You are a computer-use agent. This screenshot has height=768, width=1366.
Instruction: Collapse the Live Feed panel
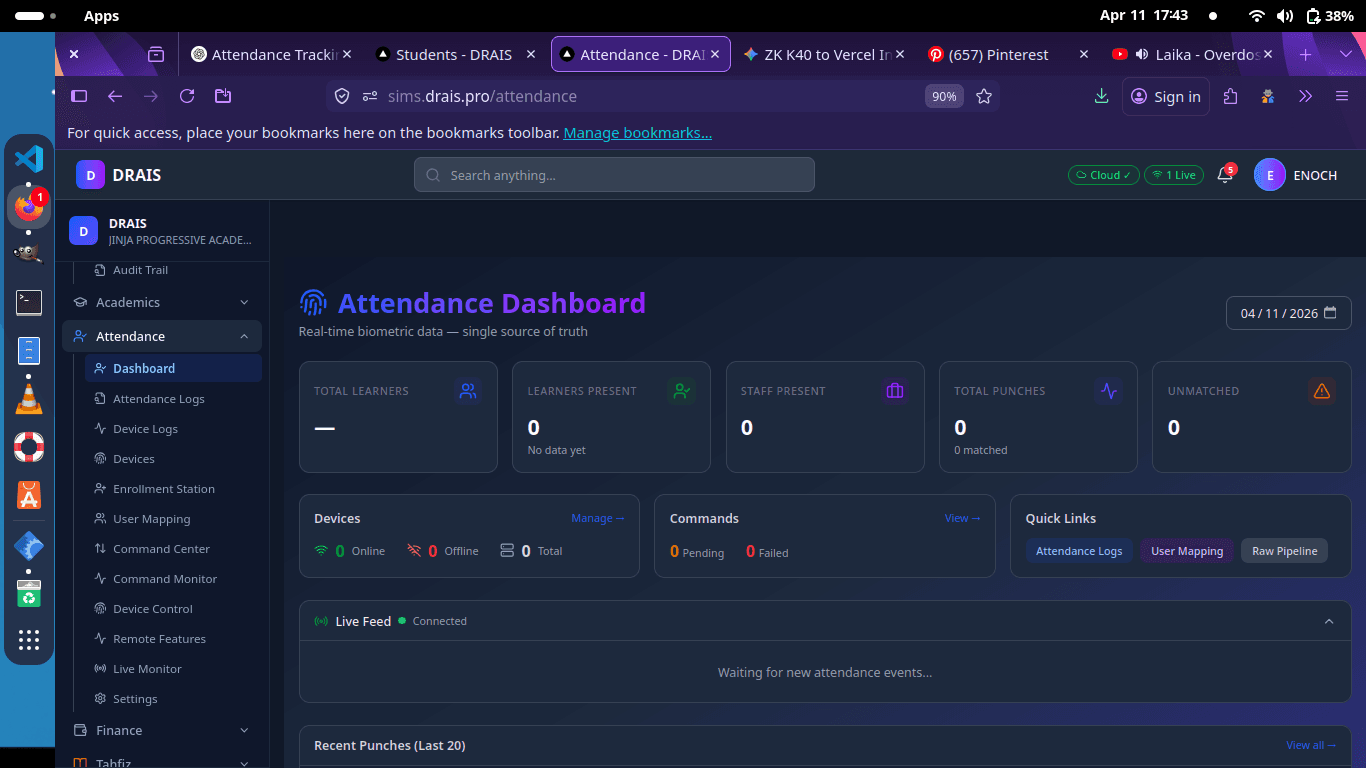(x=1329, y=621)
